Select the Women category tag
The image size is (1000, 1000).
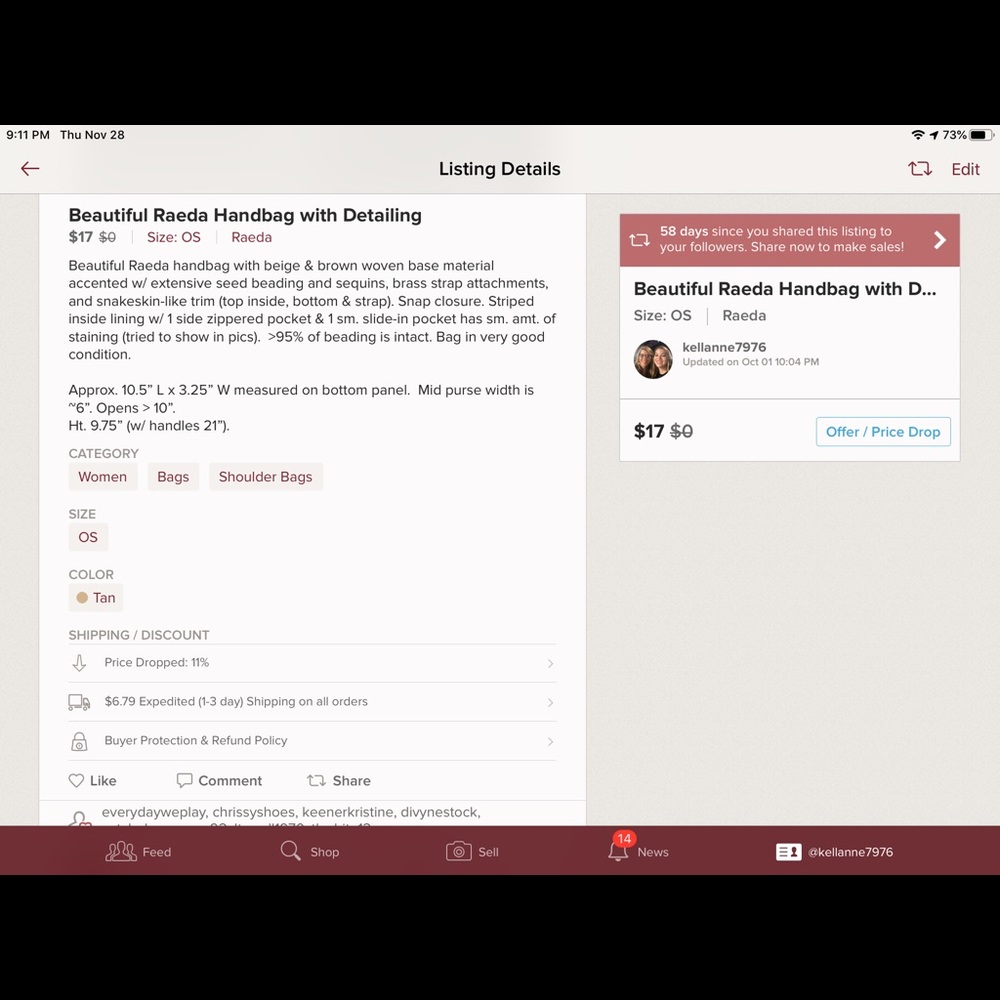click(x=103, y=477)
